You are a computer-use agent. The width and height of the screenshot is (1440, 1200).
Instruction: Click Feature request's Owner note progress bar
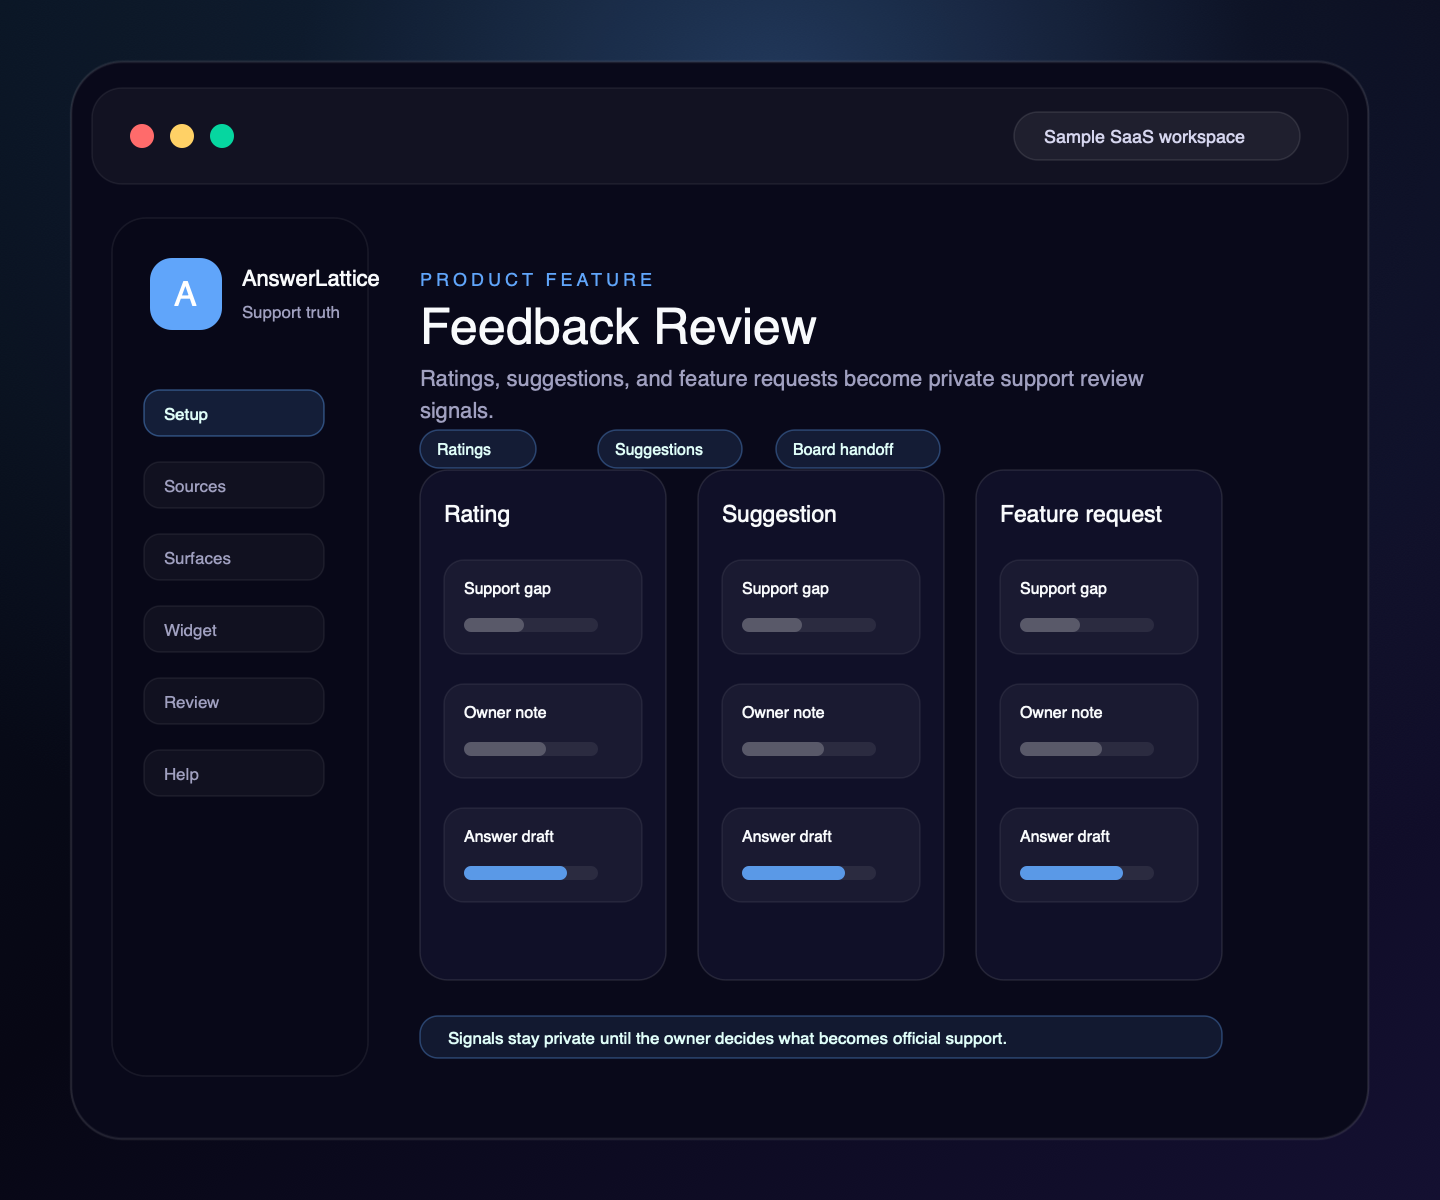click(1087, 749)
